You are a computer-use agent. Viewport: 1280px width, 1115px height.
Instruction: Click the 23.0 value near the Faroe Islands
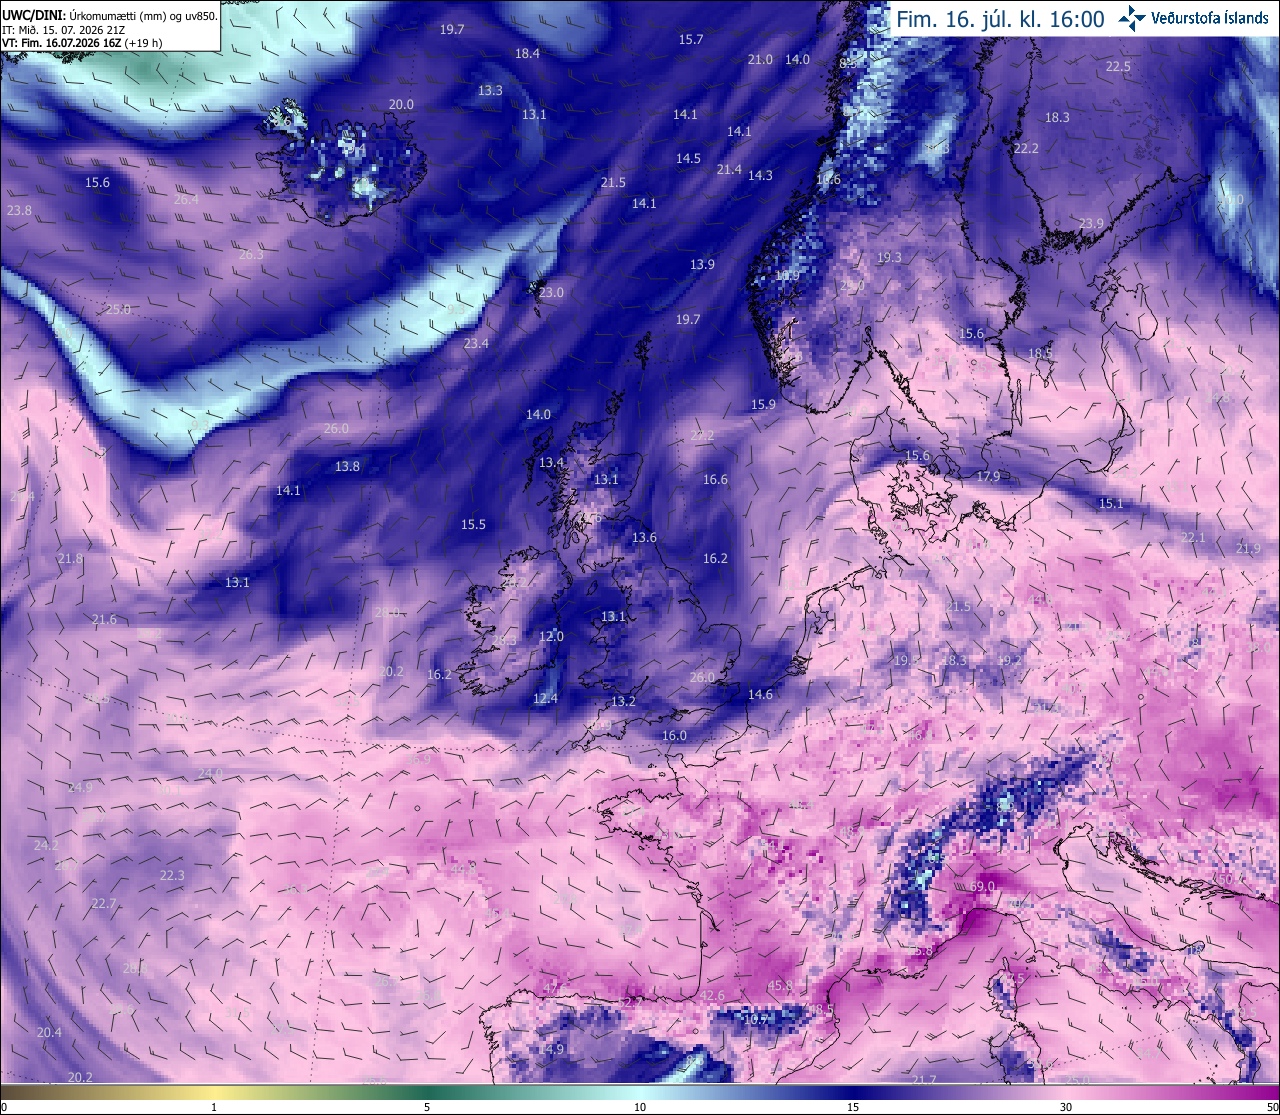click(x=551, y=293)
